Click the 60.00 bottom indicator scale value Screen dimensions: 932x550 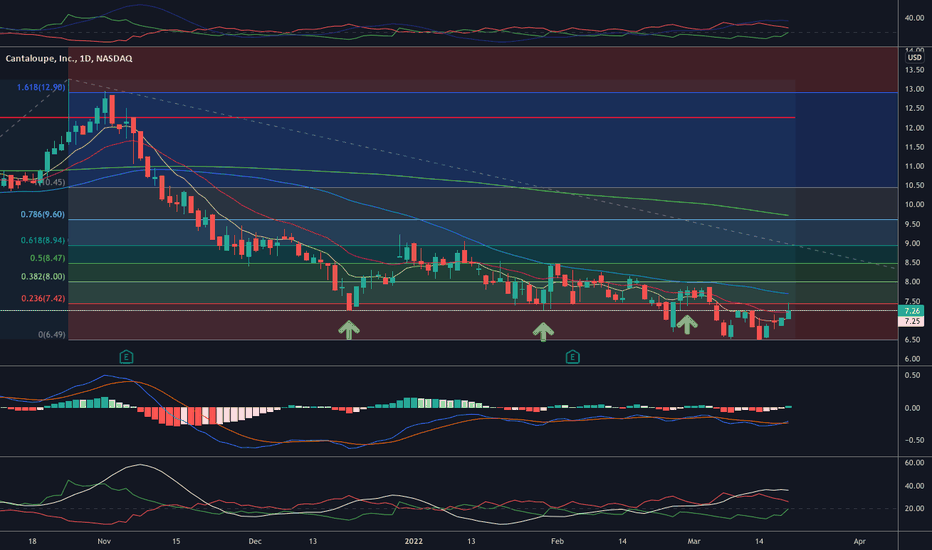[914, 463]
